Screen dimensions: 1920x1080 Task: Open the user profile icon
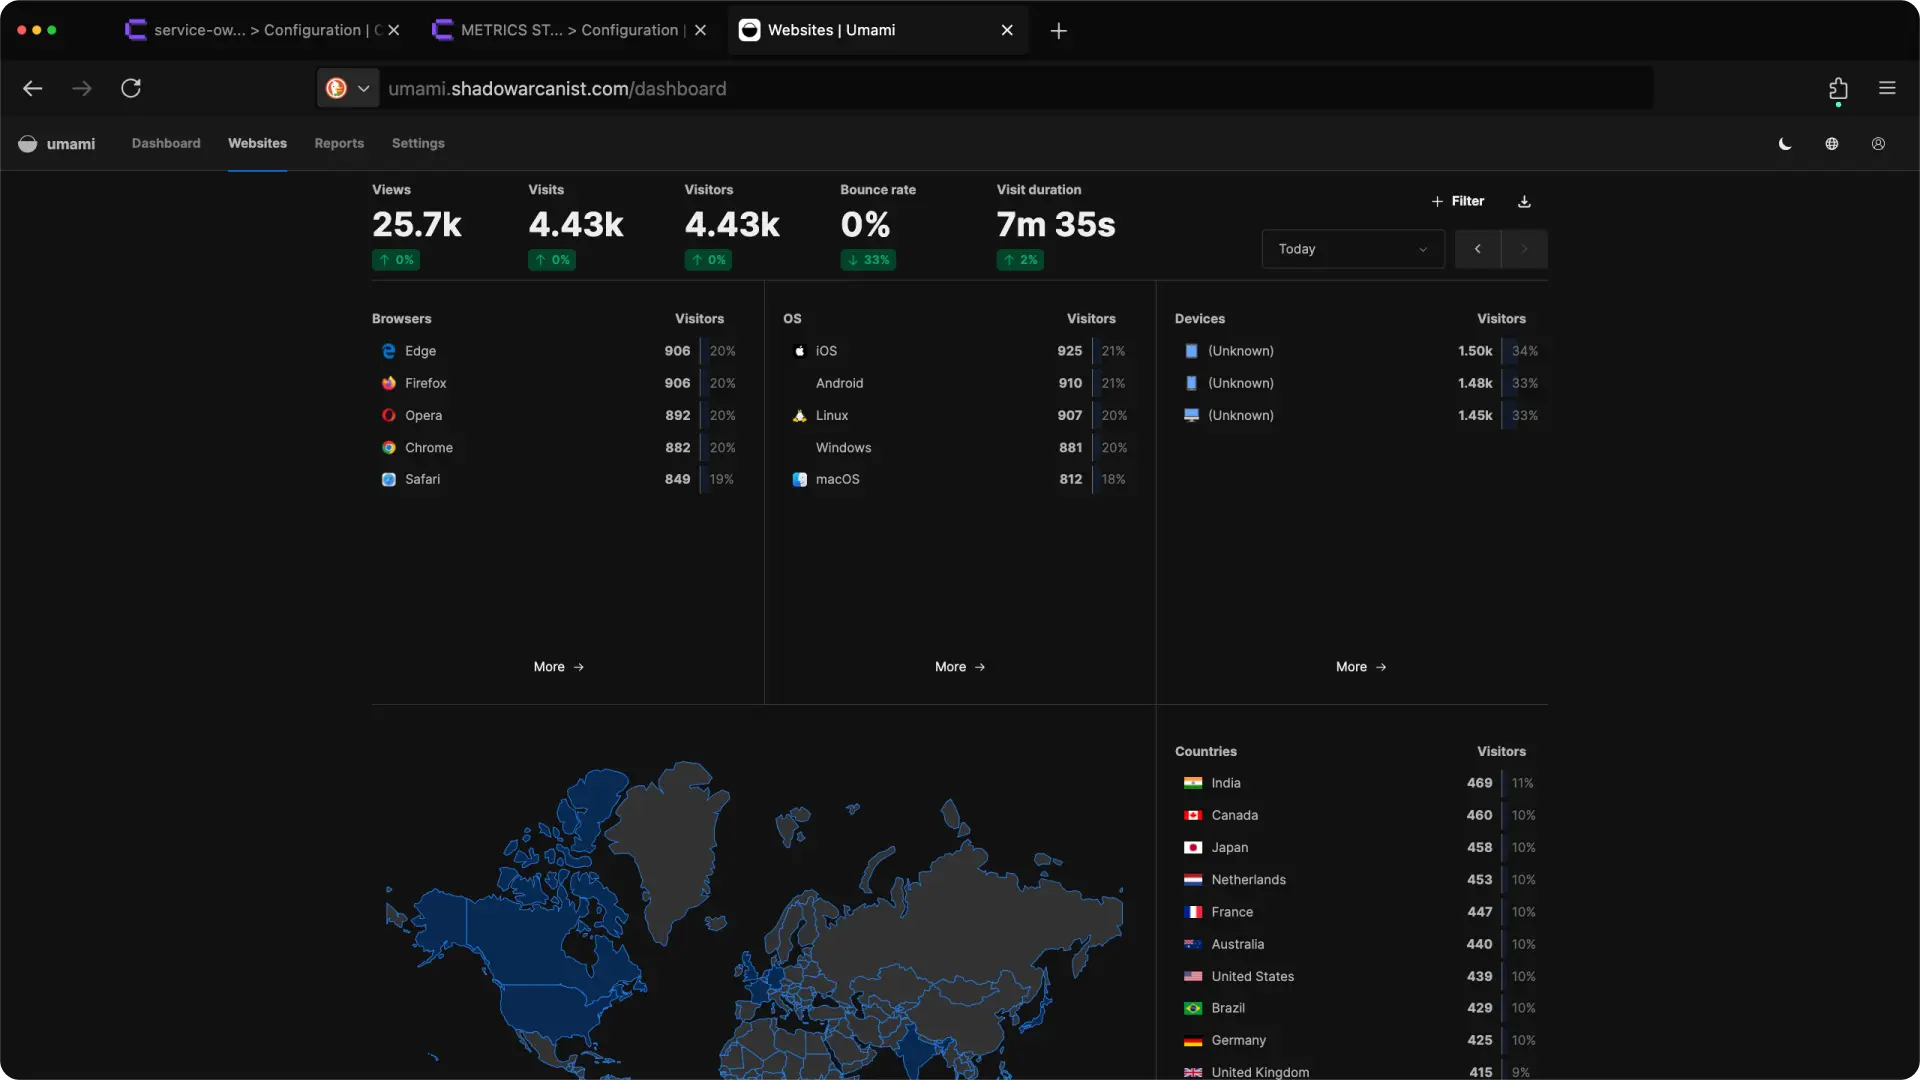click(x=1877, y=143)
